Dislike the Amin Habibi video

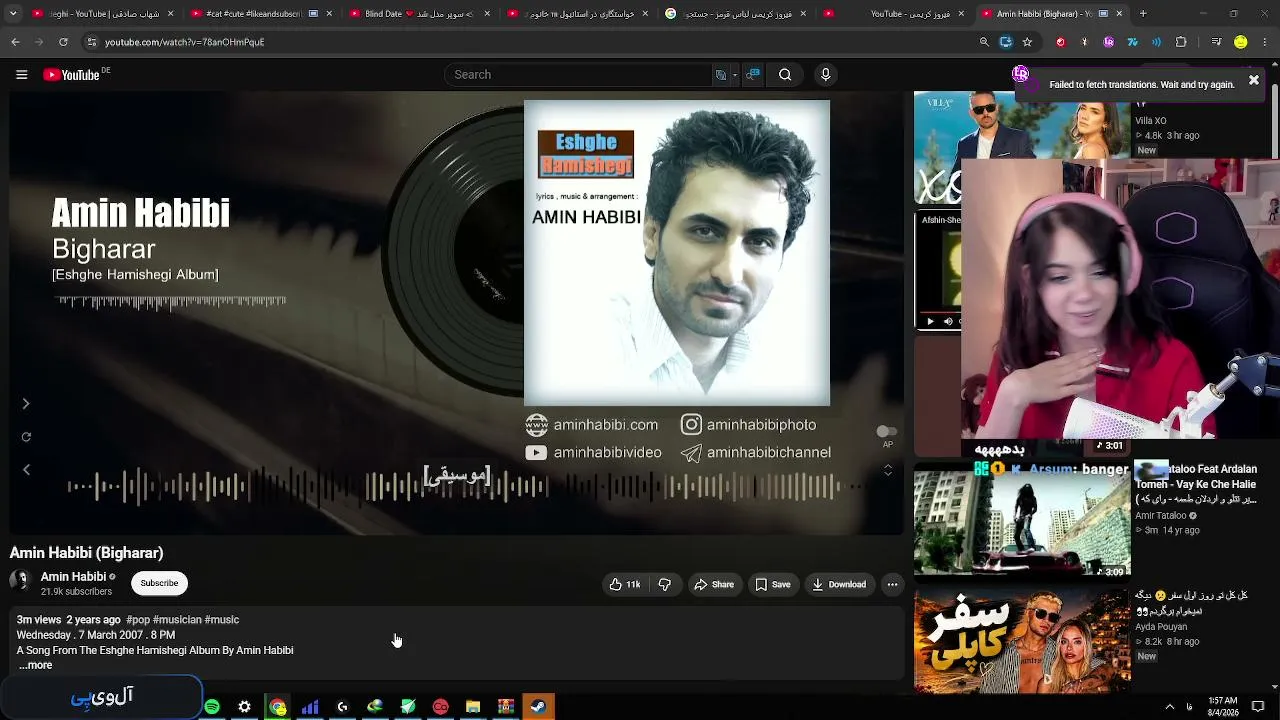(x=665, y=584)
